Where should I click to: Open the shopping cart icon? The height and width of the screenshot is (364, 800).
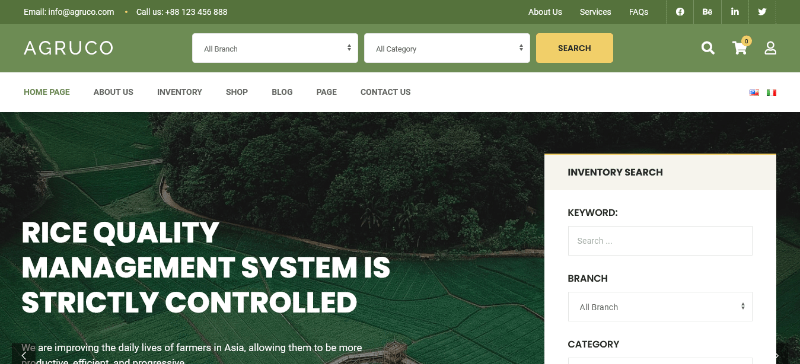[739, 48]
